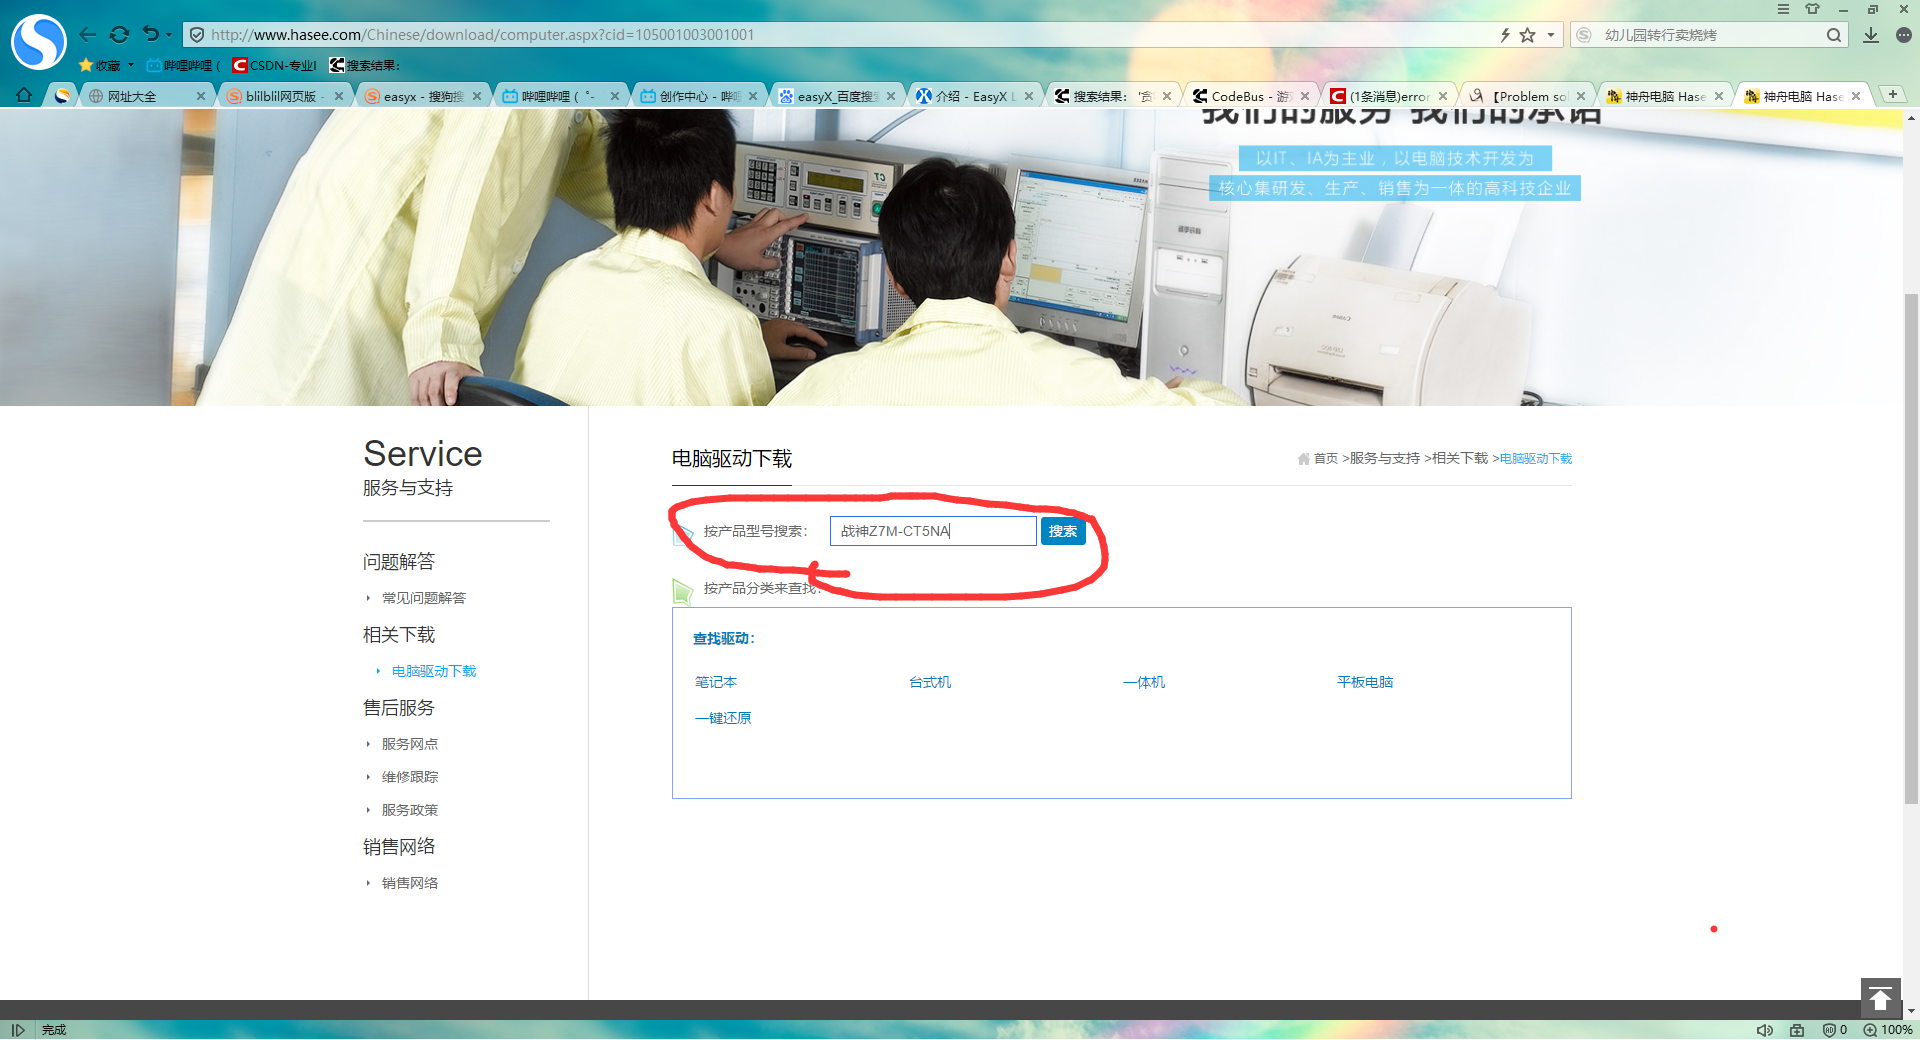Viewport: 1920px width, 1040px height.
Task: Open 服务政策 in the sidebar
Action: [410, 810]
